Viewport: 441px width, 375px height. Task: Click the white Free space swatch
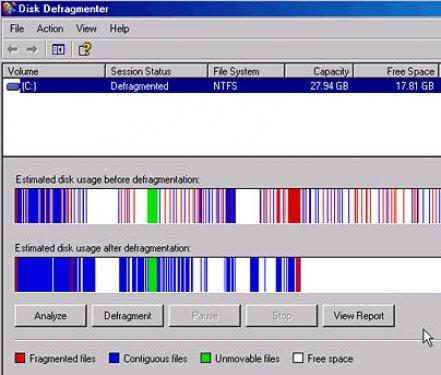point(298,358)
